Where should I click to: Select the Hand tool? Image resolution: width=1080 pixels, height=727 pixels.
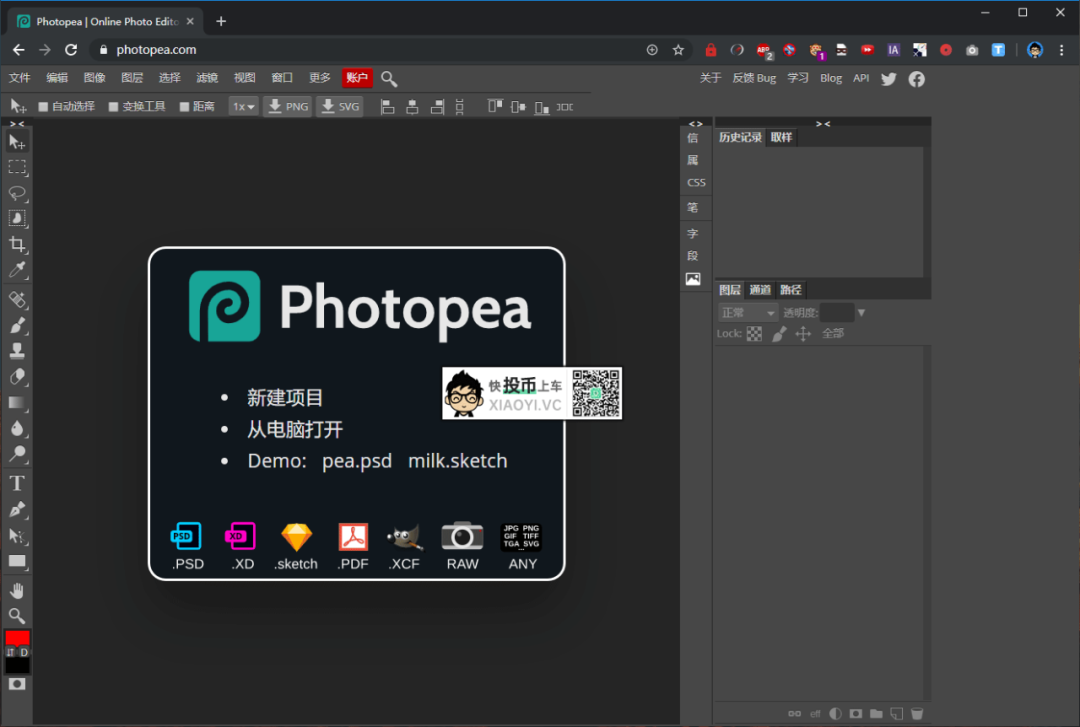[x=17, y=590]
